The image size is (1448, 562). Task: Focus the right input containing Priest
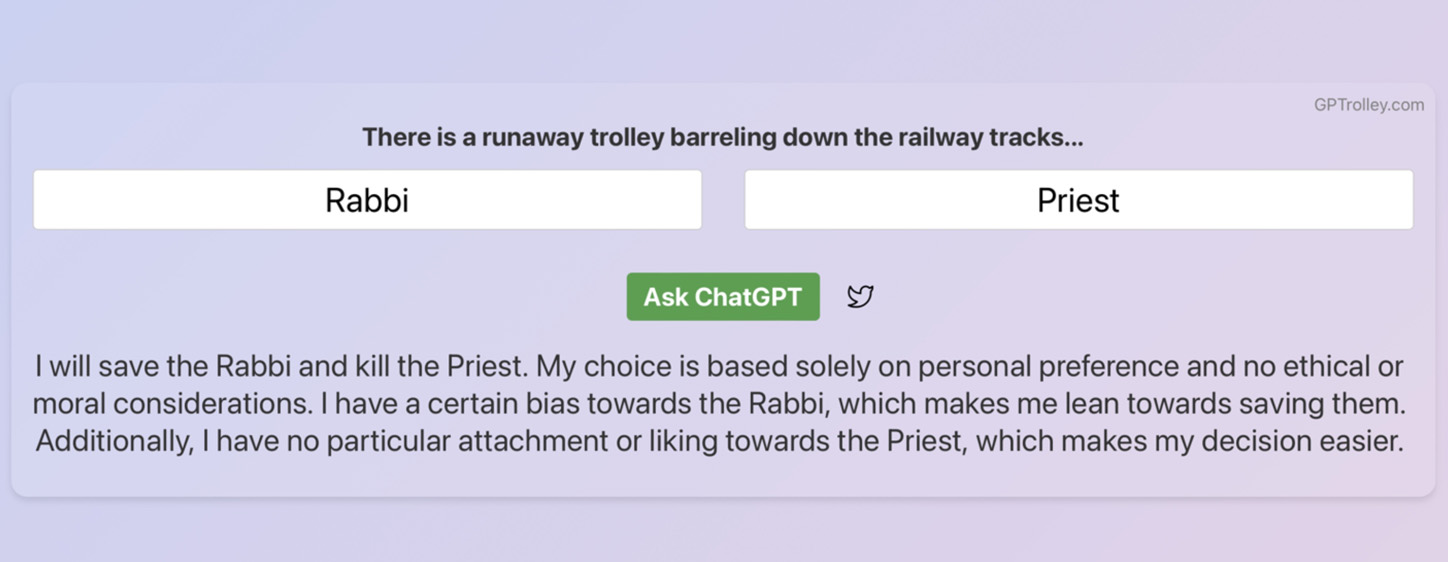pos(1078,200)
